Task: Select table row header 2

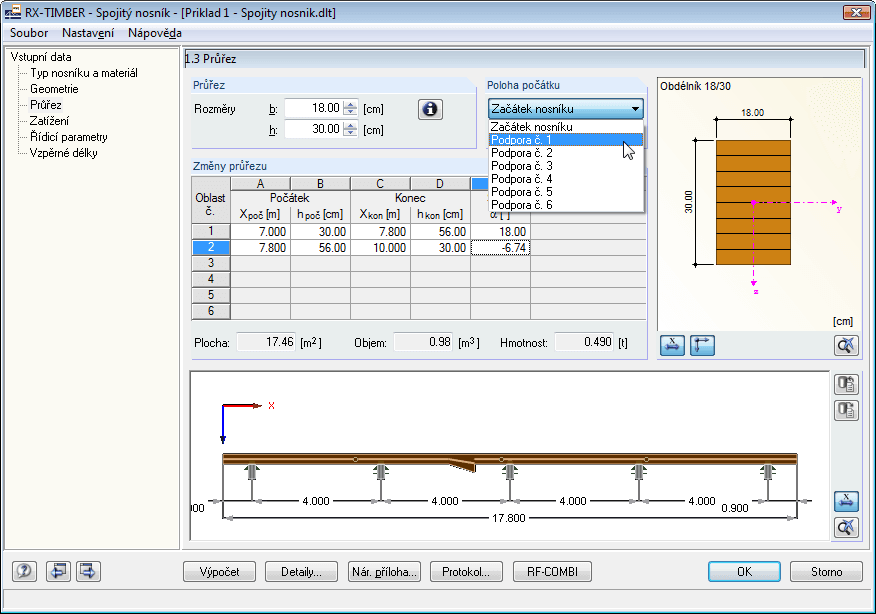Action: click(x=211, y=247)
